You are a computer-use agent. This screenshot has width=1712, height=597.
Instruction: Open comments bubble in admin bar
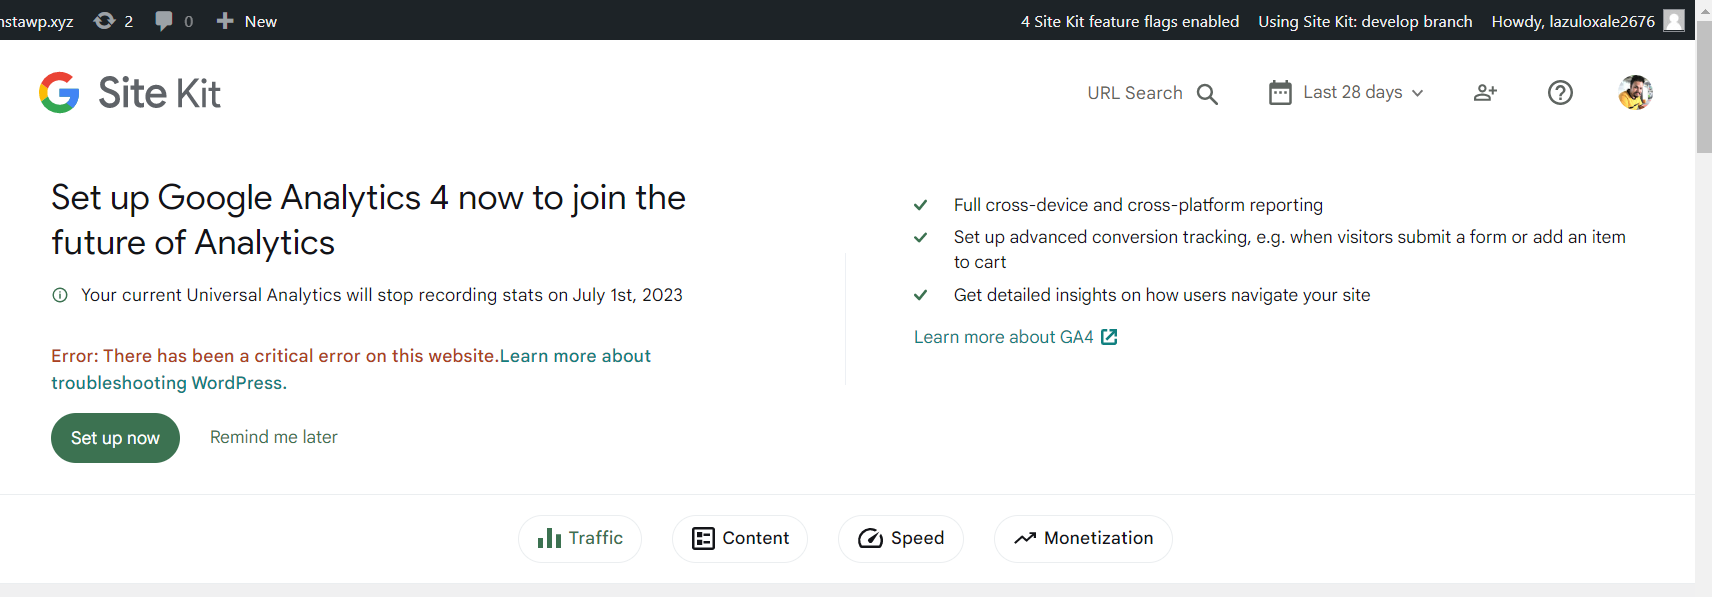[174, 20]
